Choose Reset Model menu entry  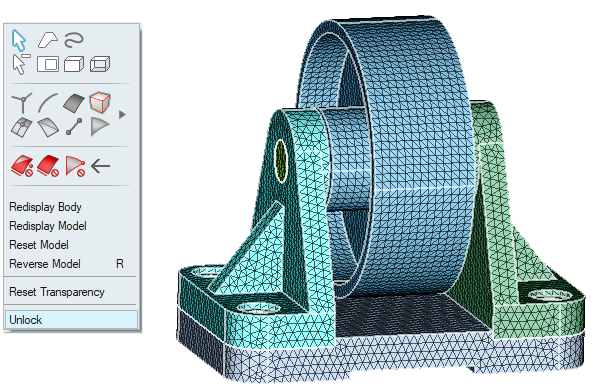(x=39, y=245)
